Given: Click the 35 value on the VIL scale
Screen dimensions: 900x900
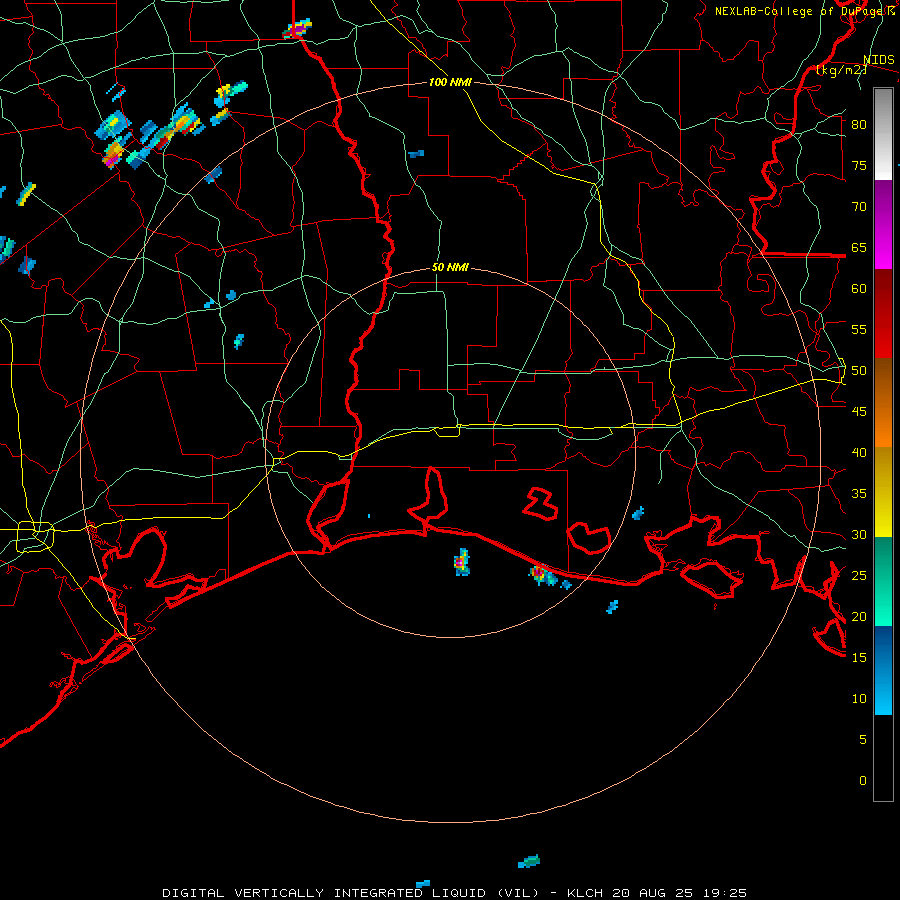Looking at the screenshot, I should pyautogui.click(x=859, y=494).
